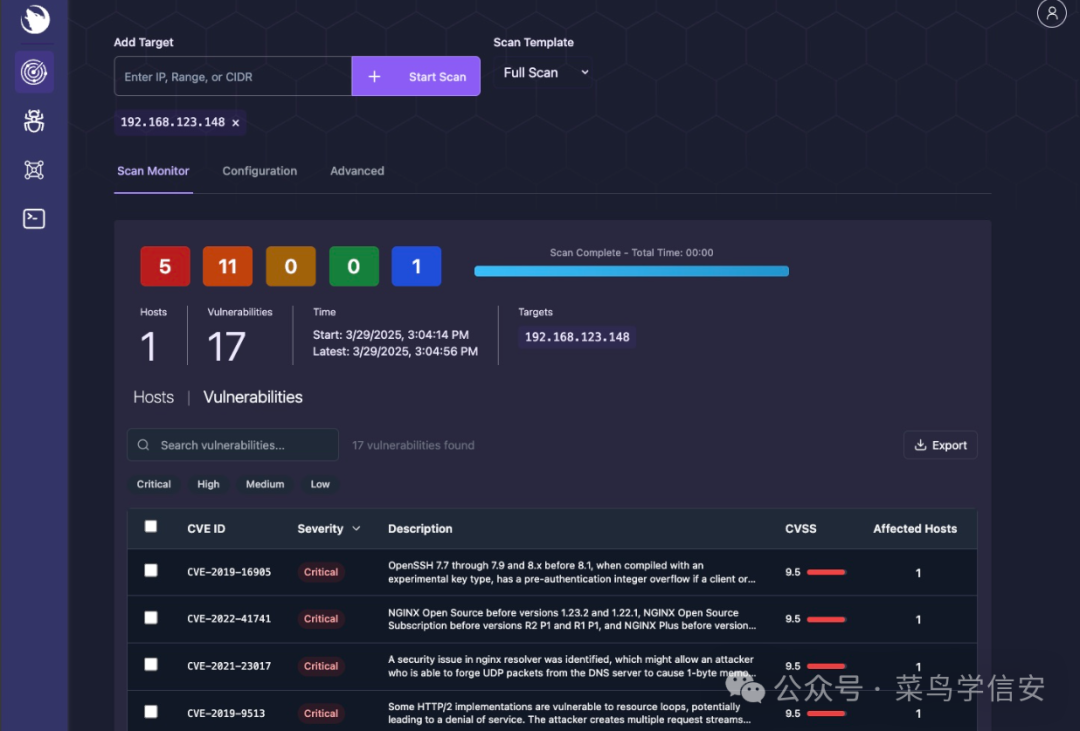Select CVE-2019-9513 ID text
1080x731 pixels.
coord(226,713)
